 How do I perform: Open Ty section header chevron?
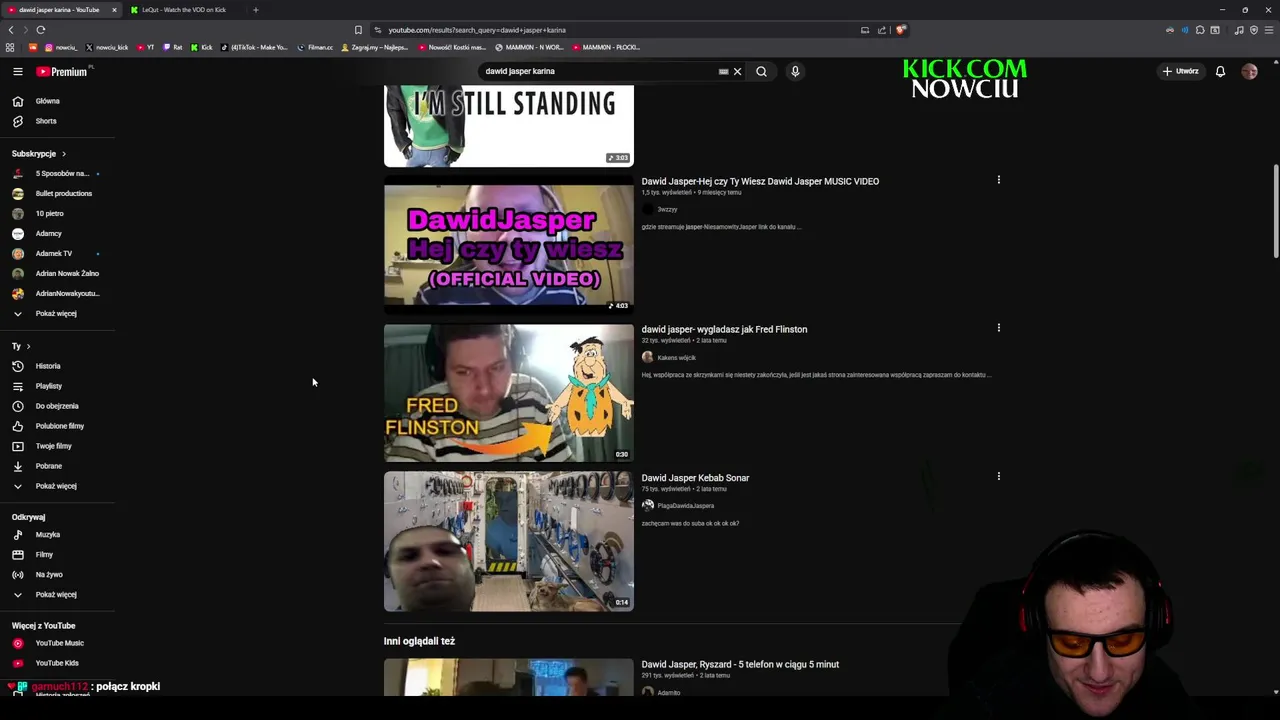click(x=21, y=346)
